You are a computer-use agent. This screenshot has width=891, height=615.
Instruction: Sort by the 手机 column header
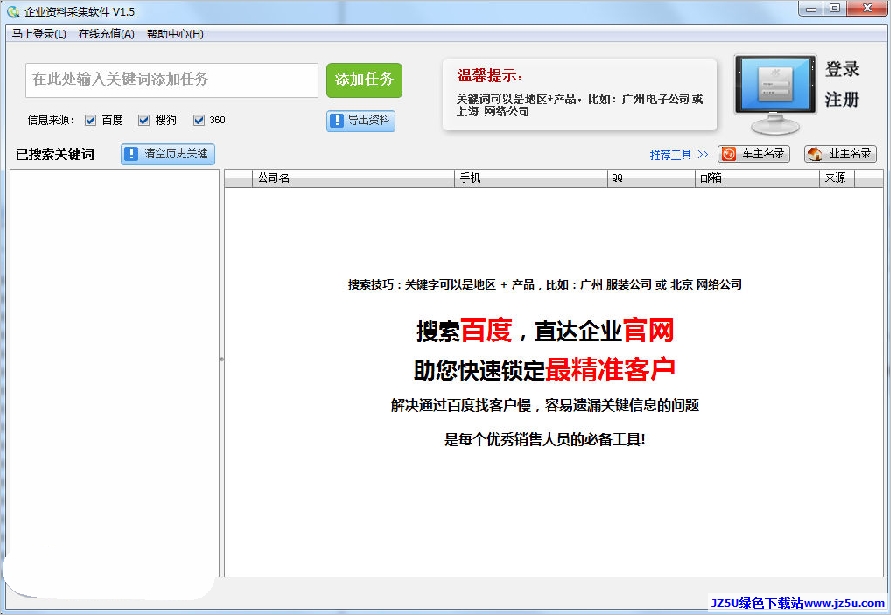(x=531, y=178)
